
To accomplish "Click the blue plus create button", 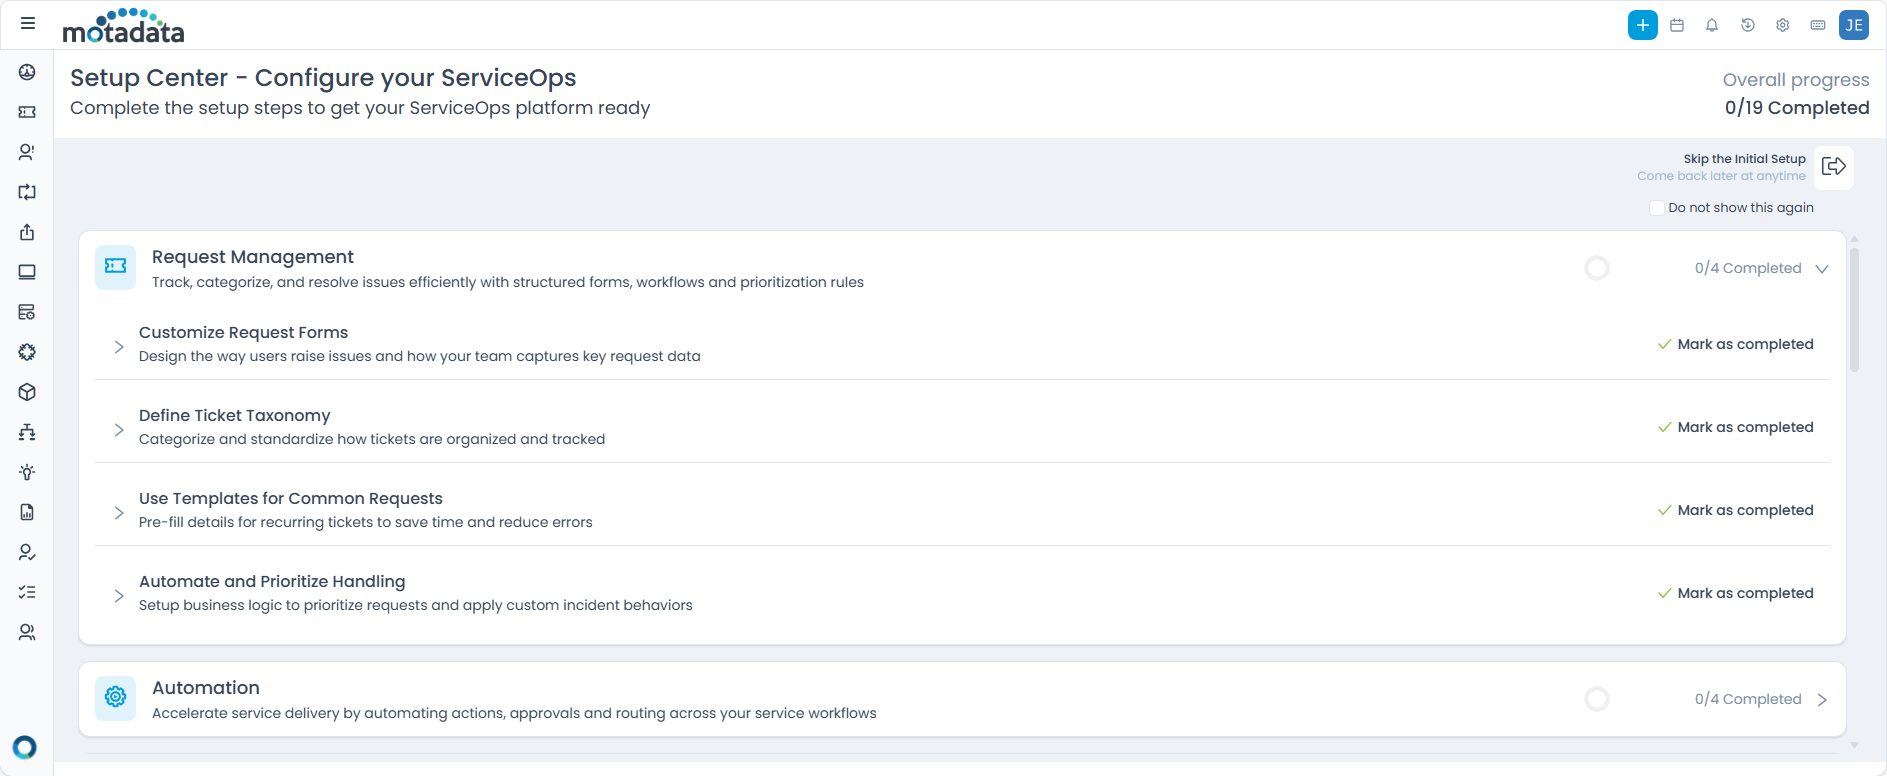I will pos(1642,25).
